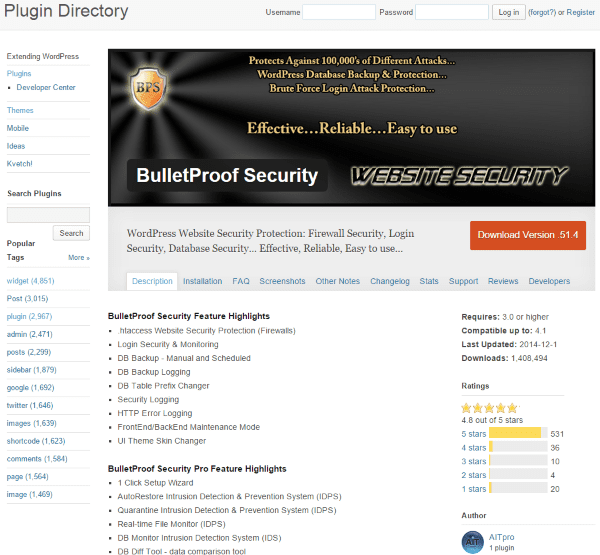The width and height of the screenshot is (600, 555).
Task: Open the Plugins sidebar link
Action: coord(19,73)
